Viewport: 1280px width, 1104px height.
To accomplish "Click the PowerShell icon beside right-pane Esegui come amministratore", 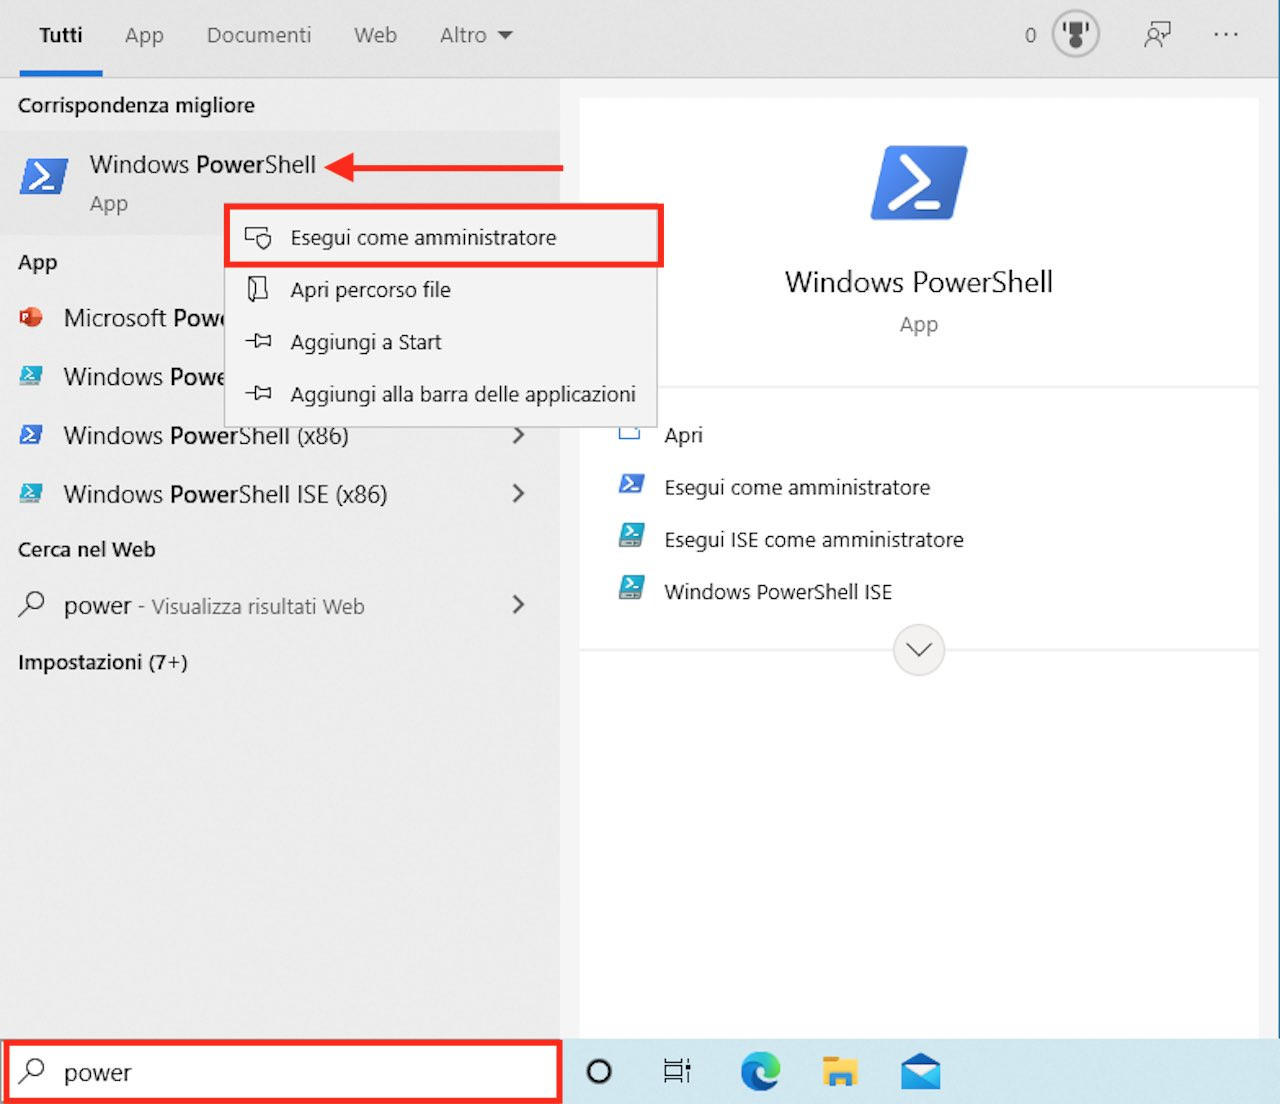I will (x=631, y=485).
